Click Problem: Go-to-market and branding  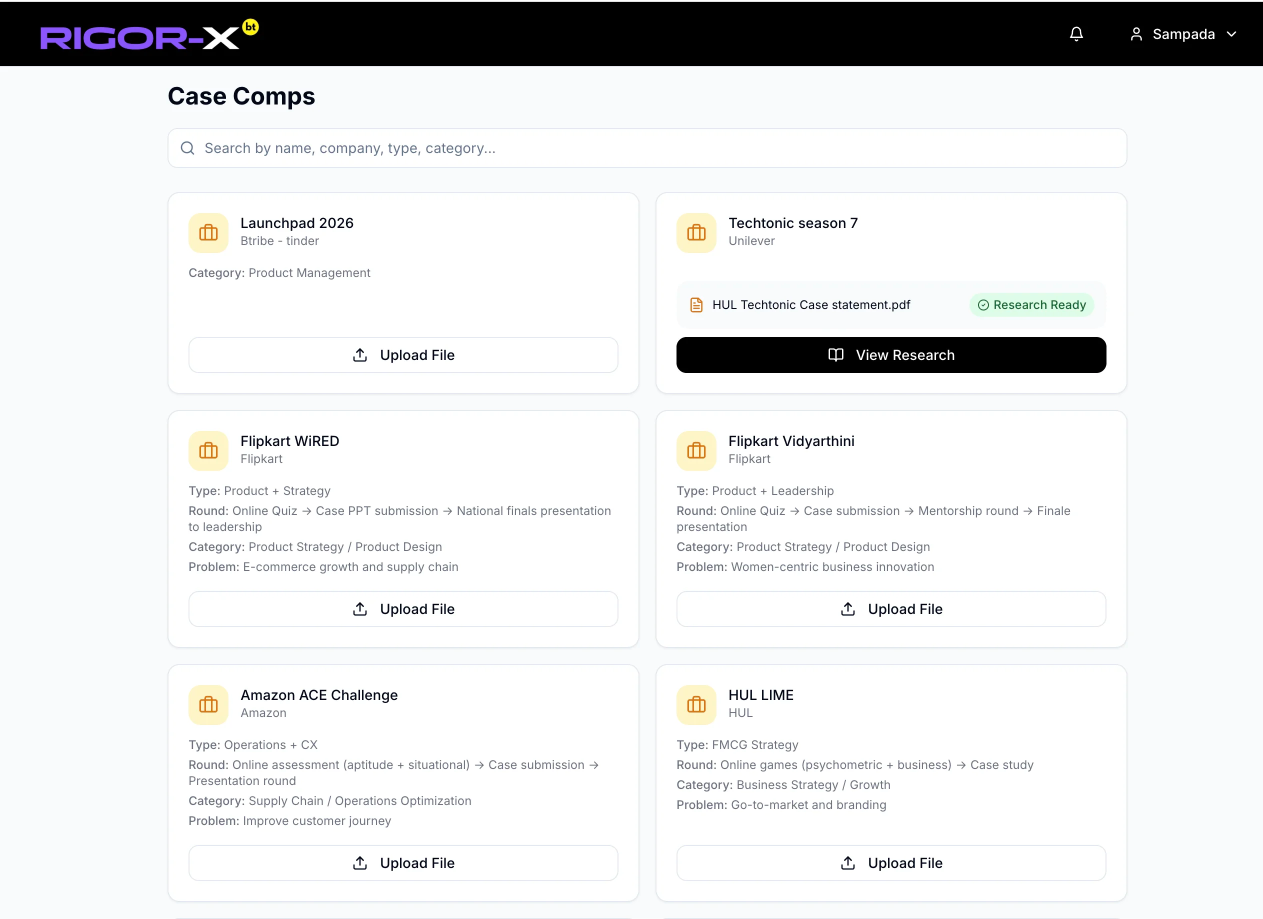click(x=782, y=805)
